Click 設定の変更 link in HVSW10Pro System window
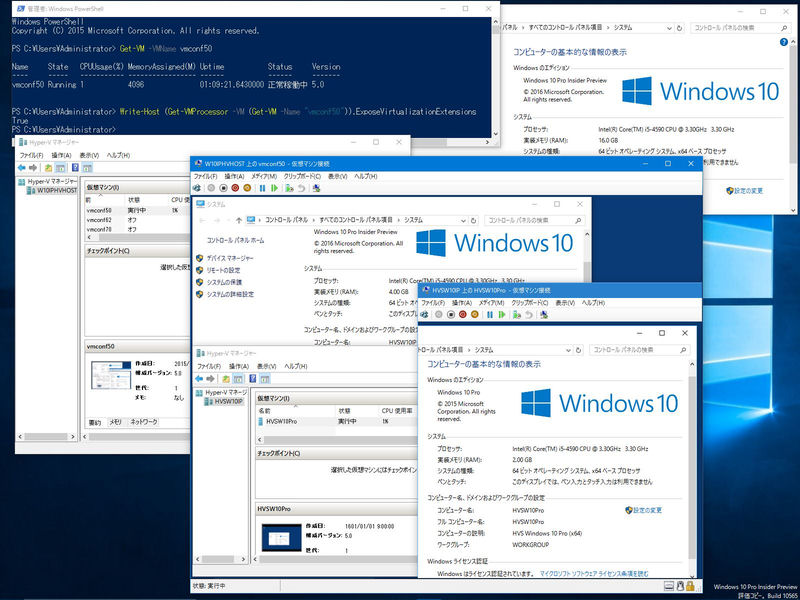Viewport: 800px width, 600px height. click(x=647, y=510)
